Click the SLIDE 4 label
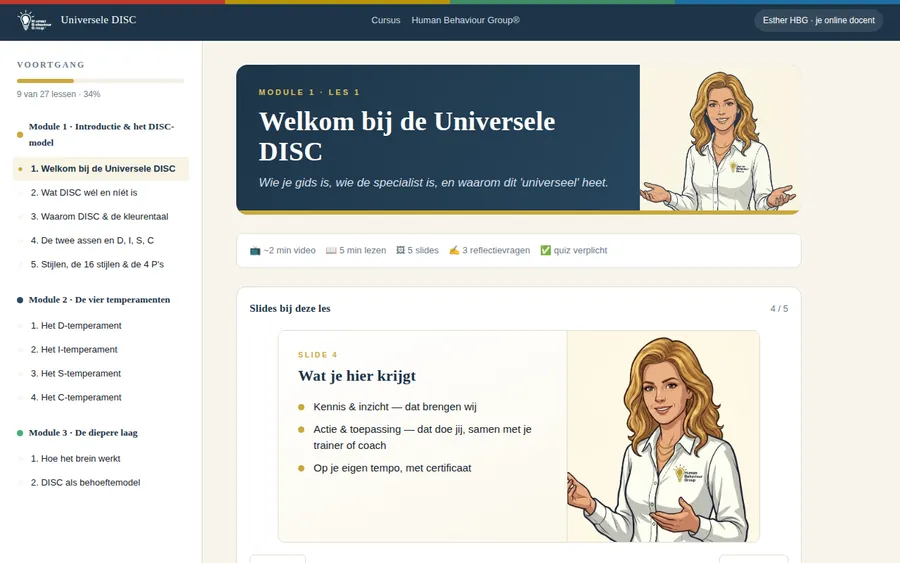Image resolution: width=900 pixels, height=563 pixels. (x=317, y=355)
